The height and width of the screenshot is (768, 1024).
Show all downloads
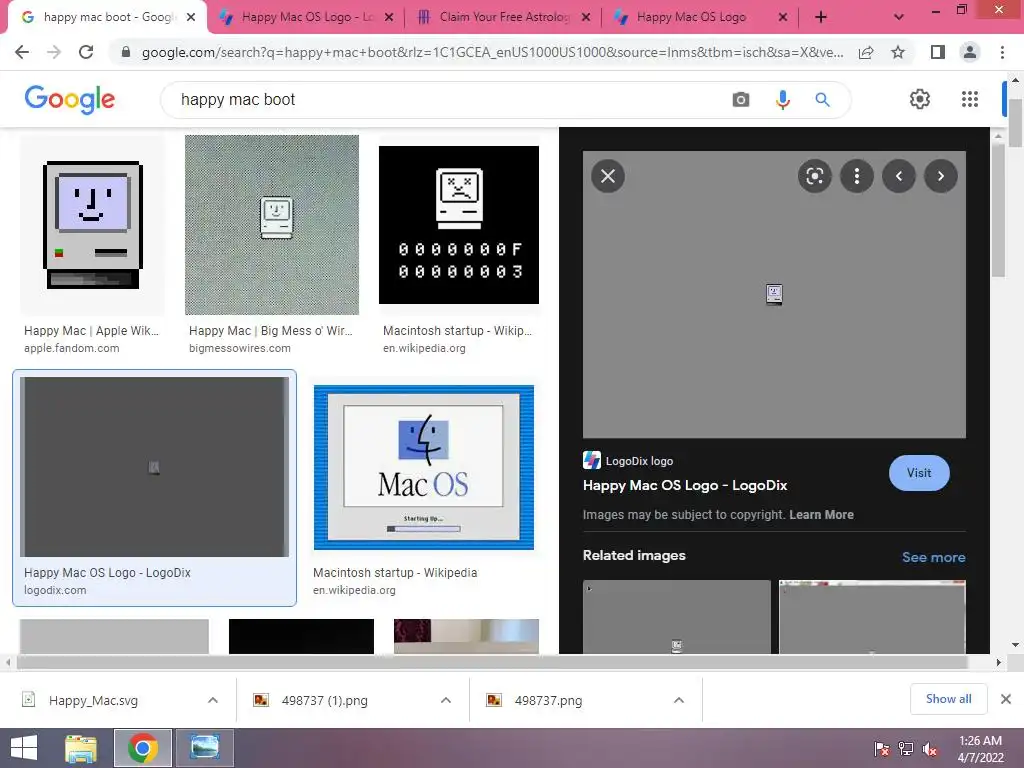pyautogui.click(x=948, y=699)
